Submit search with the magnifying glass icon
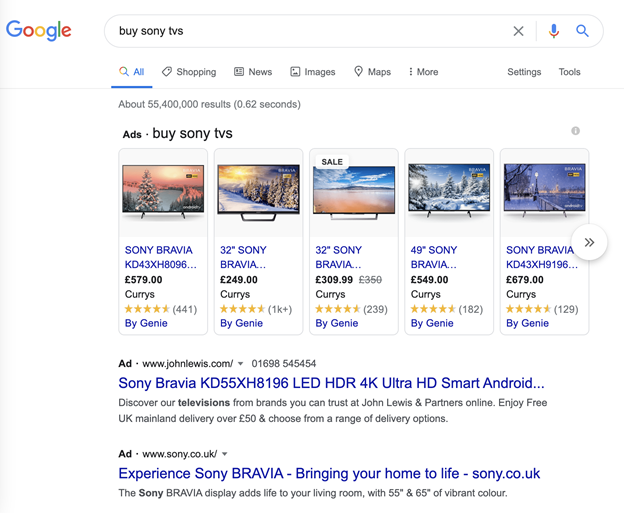 coord(582,31)
